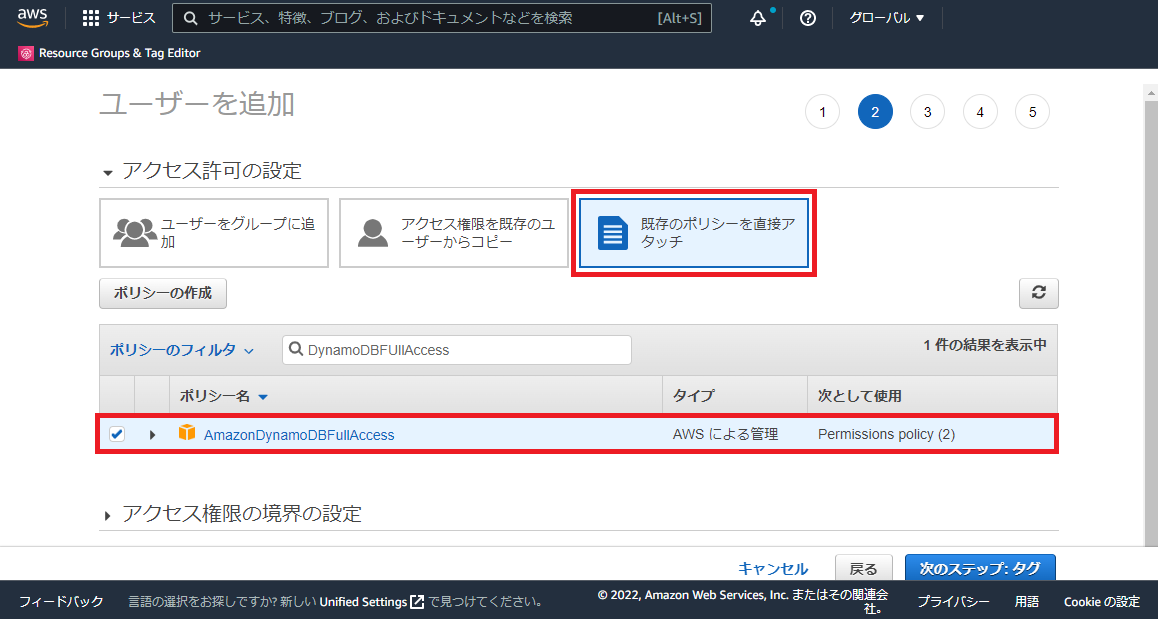Choose attach existing policies directly option
Screen dimensions: 1158x619
pos(694,233)
